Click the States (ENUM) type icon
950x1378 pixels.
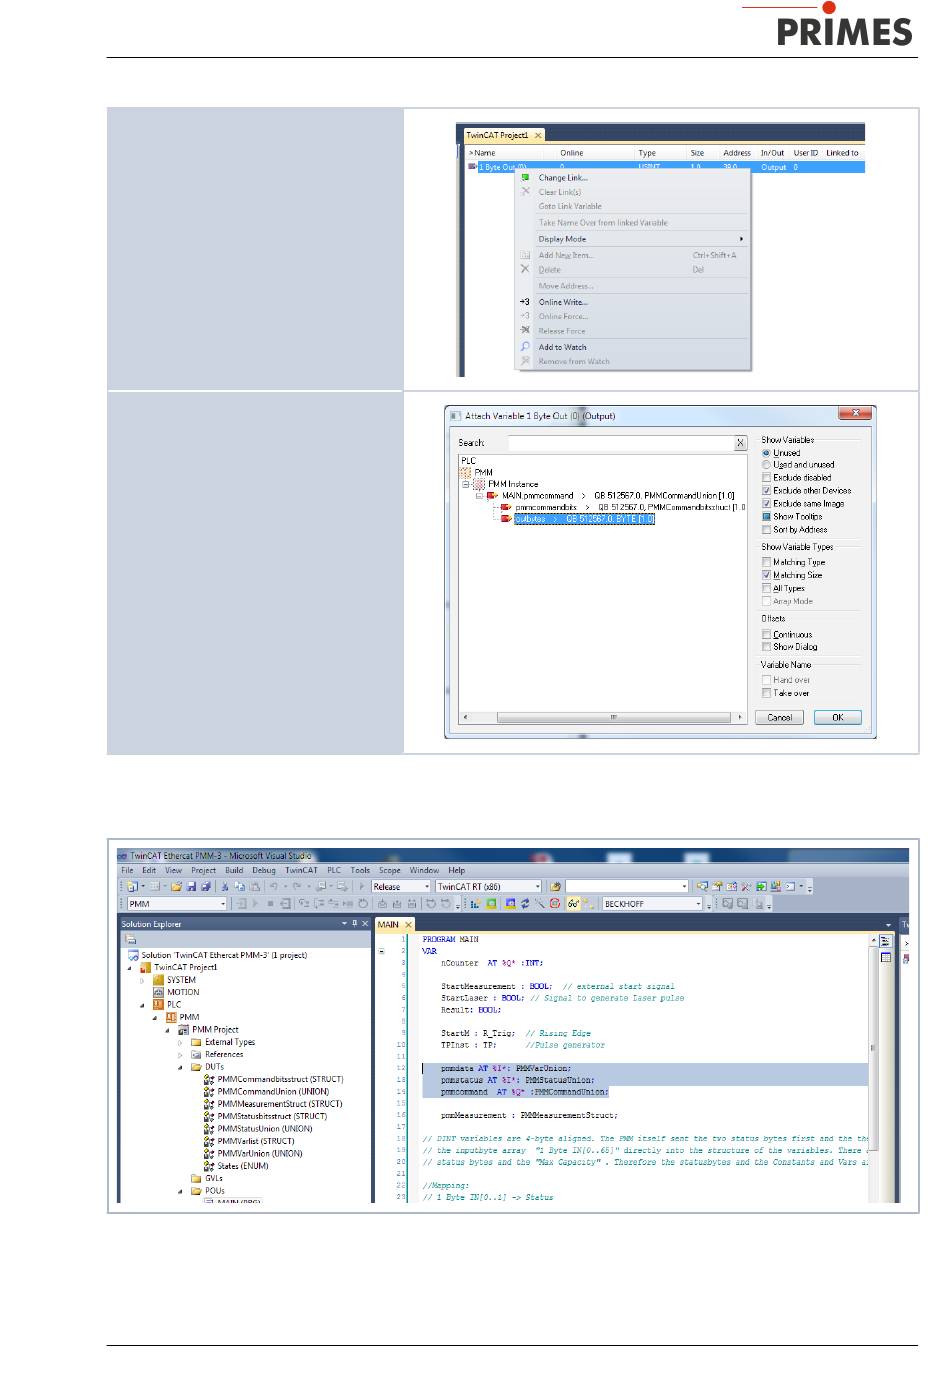click(209, 1166)
